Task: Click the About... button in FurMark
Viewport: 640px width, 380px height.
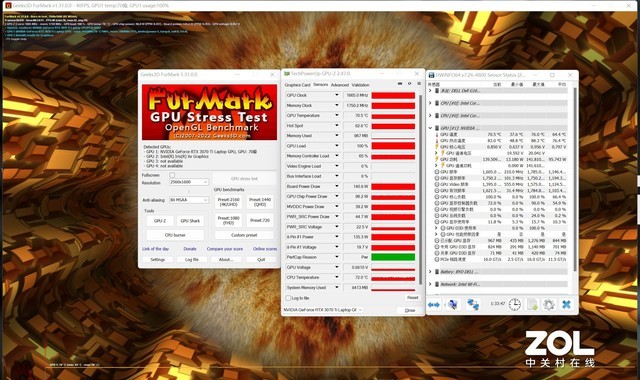Action: [x=226, y=260]
